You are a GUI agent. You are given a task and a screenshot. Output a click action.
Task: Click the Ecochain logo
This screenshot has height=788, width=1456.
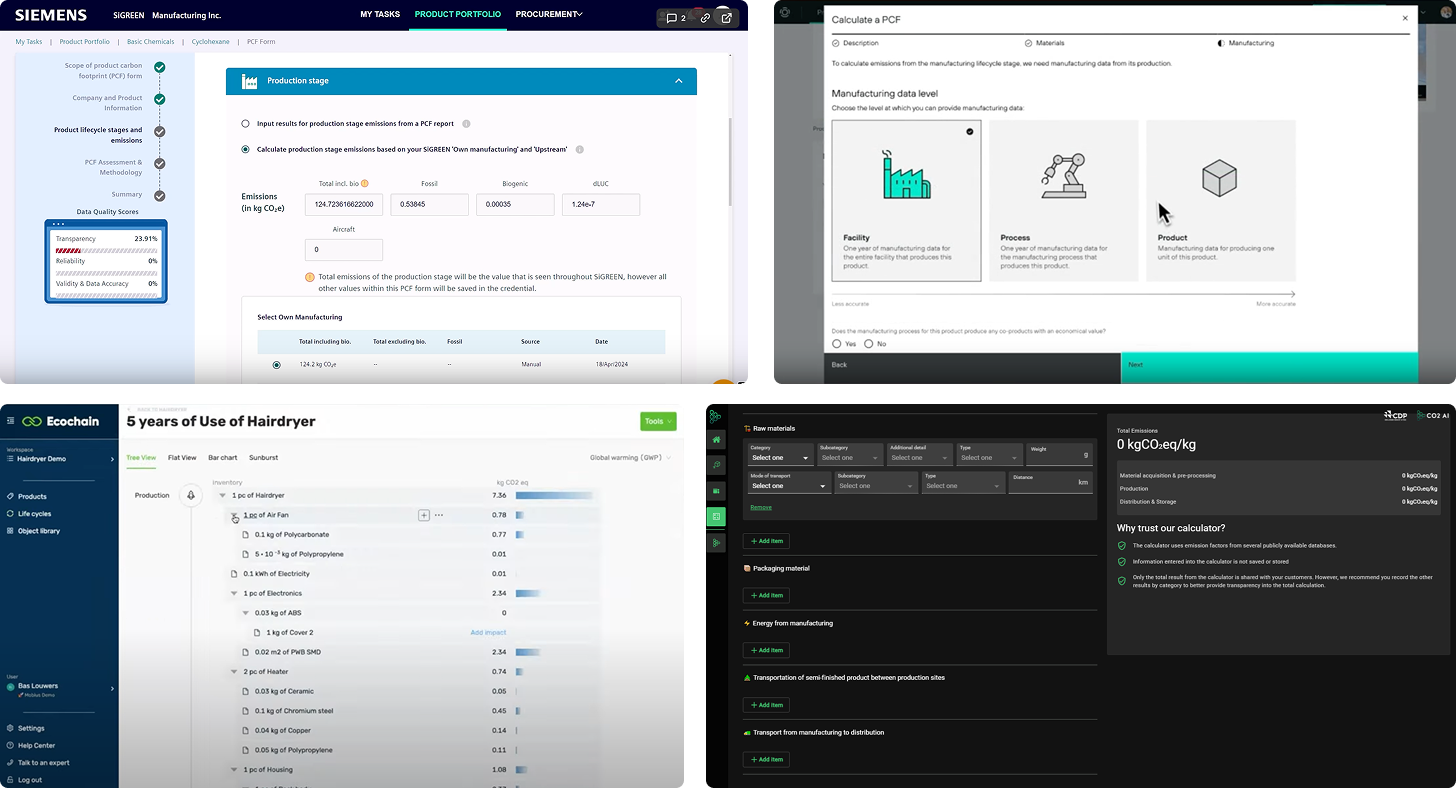[x=61, y=421]
